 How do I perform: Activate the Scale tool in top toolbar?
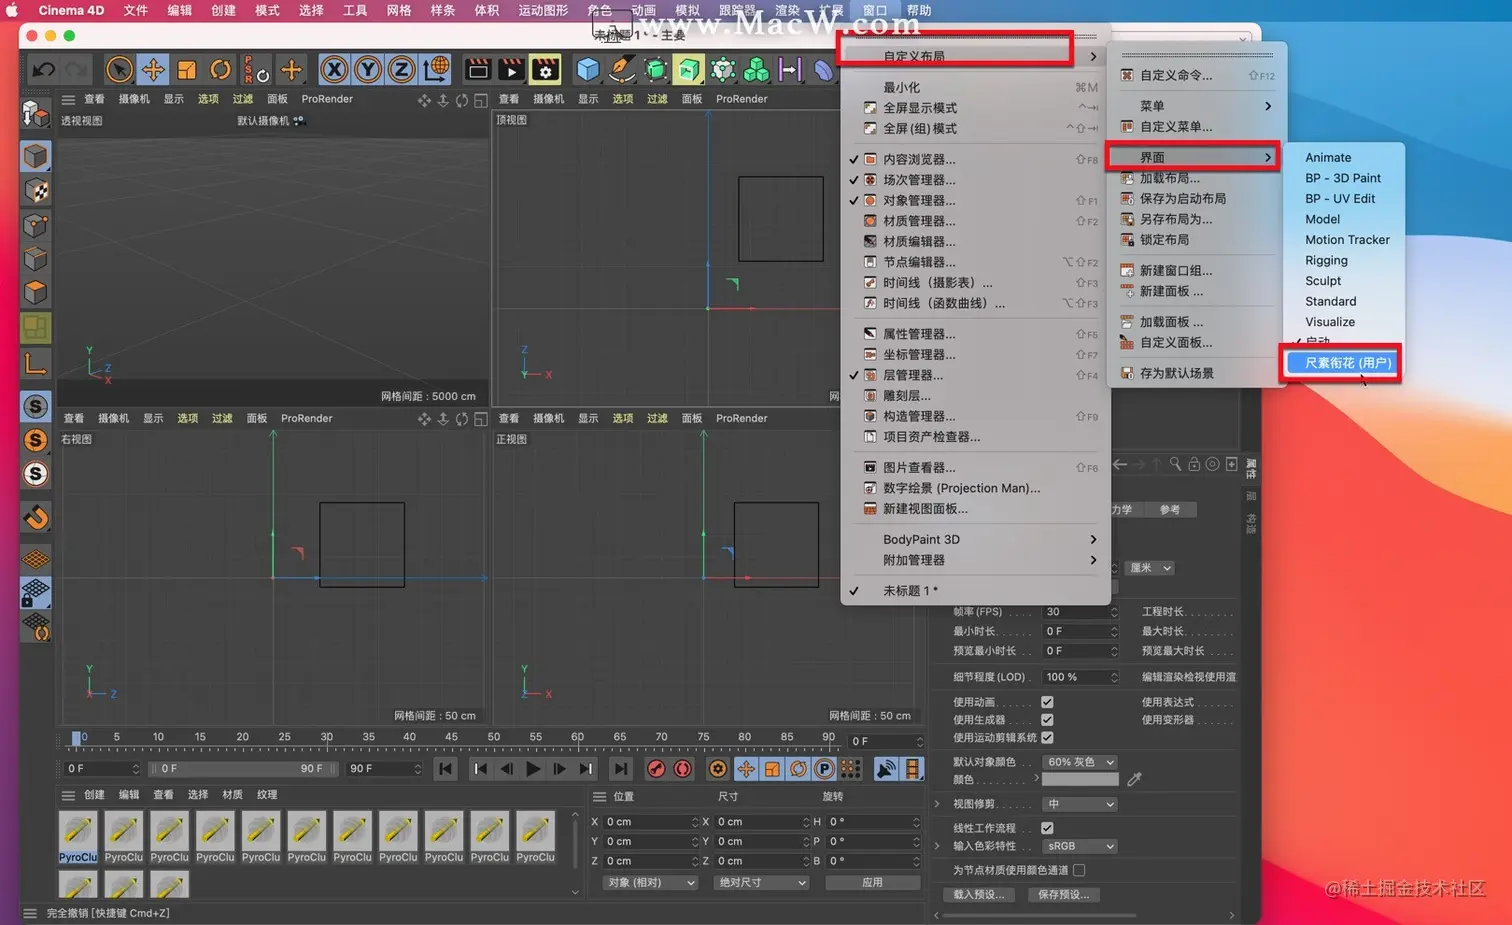pyautogui.click(x=186, y=69)
